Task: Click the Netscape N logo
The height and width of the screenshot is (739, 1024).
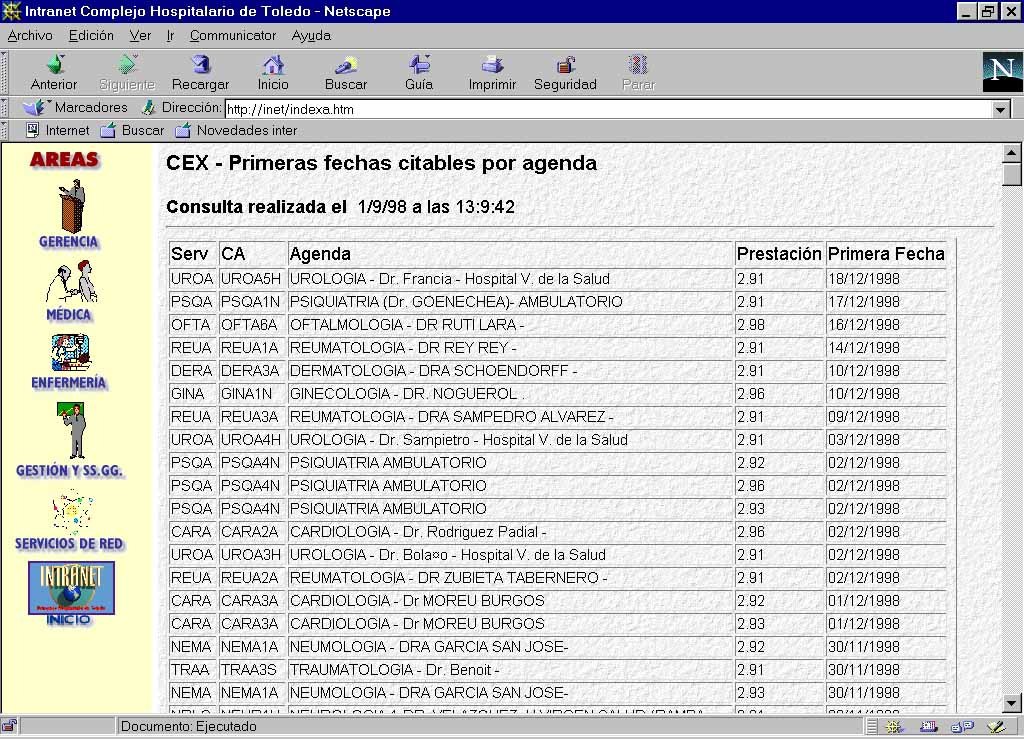Action: click(1002, 71)
